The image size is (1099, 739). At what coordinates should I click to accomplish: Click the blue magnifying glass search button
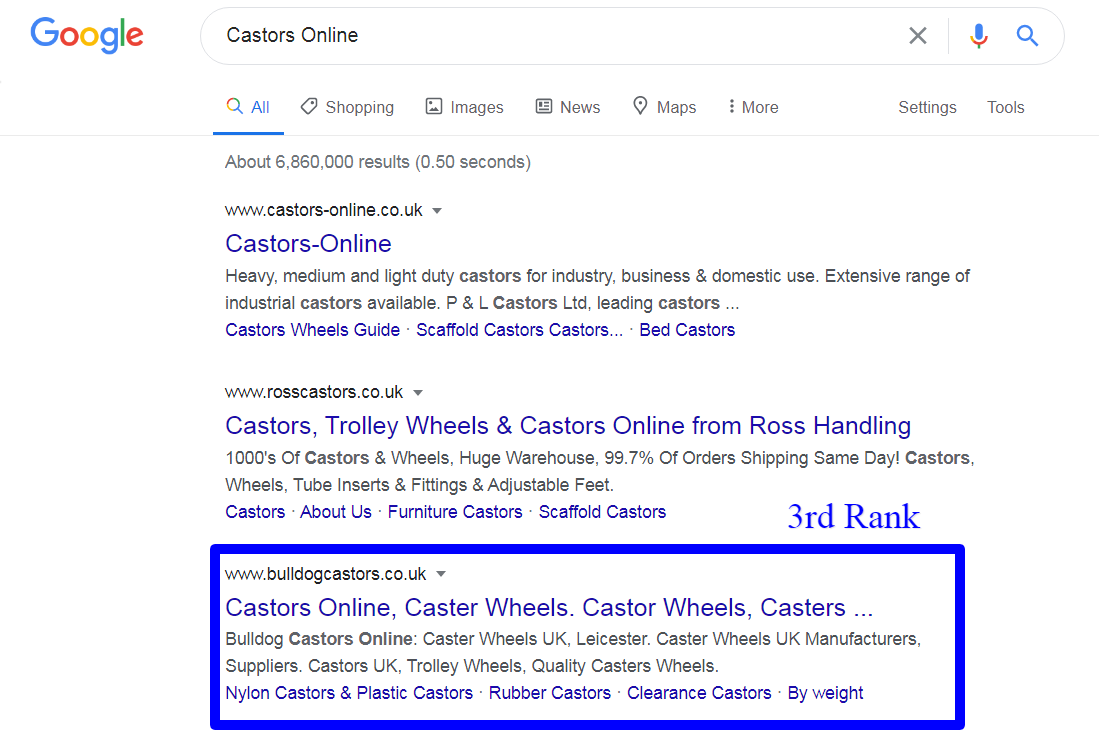pos(1027,35)
